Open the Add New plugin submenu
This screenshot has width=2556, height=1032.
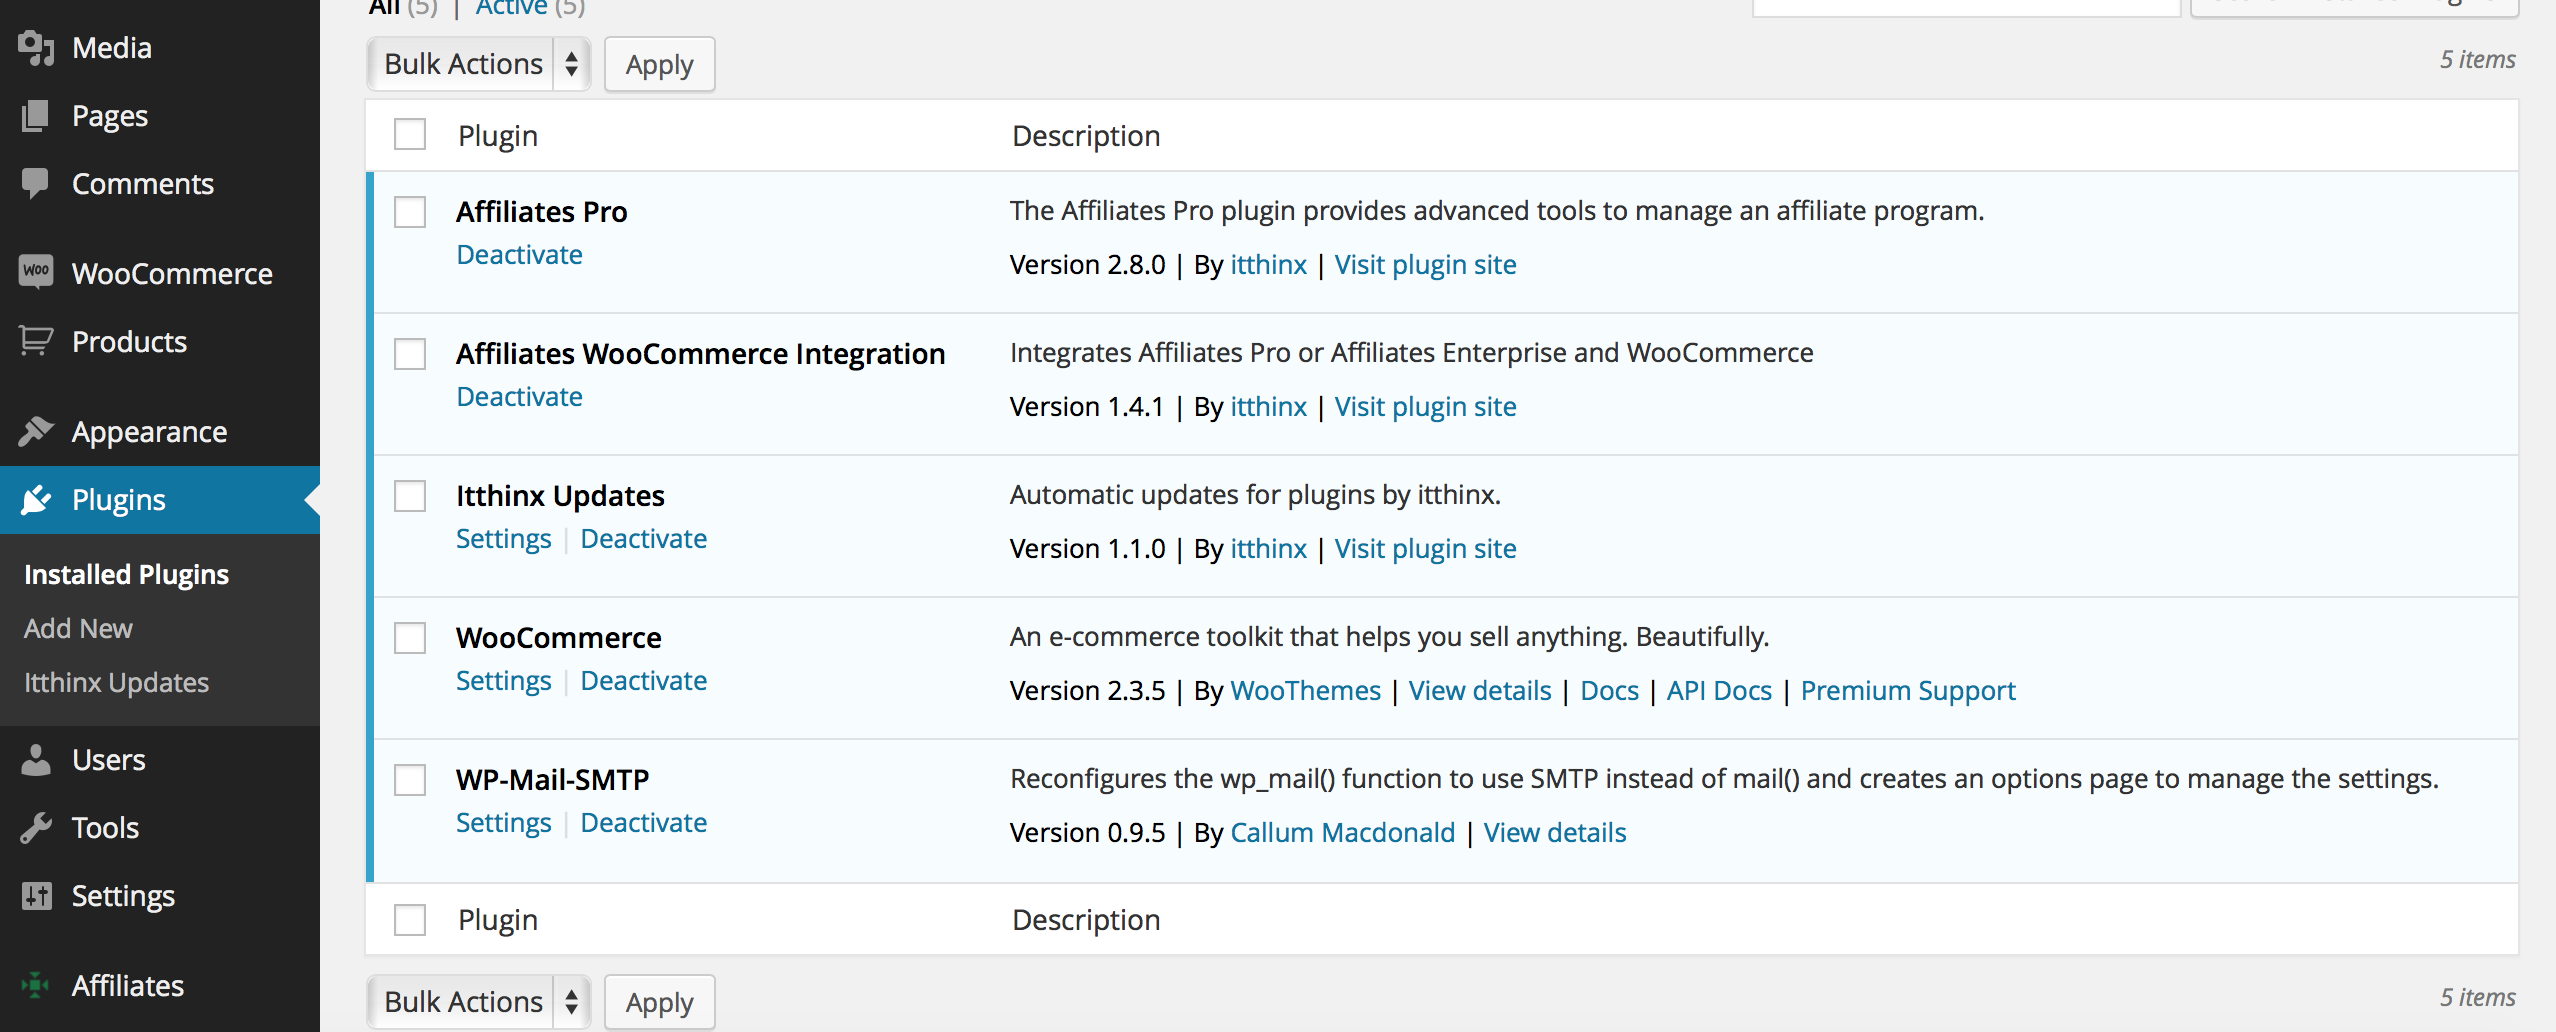point(78,628)
